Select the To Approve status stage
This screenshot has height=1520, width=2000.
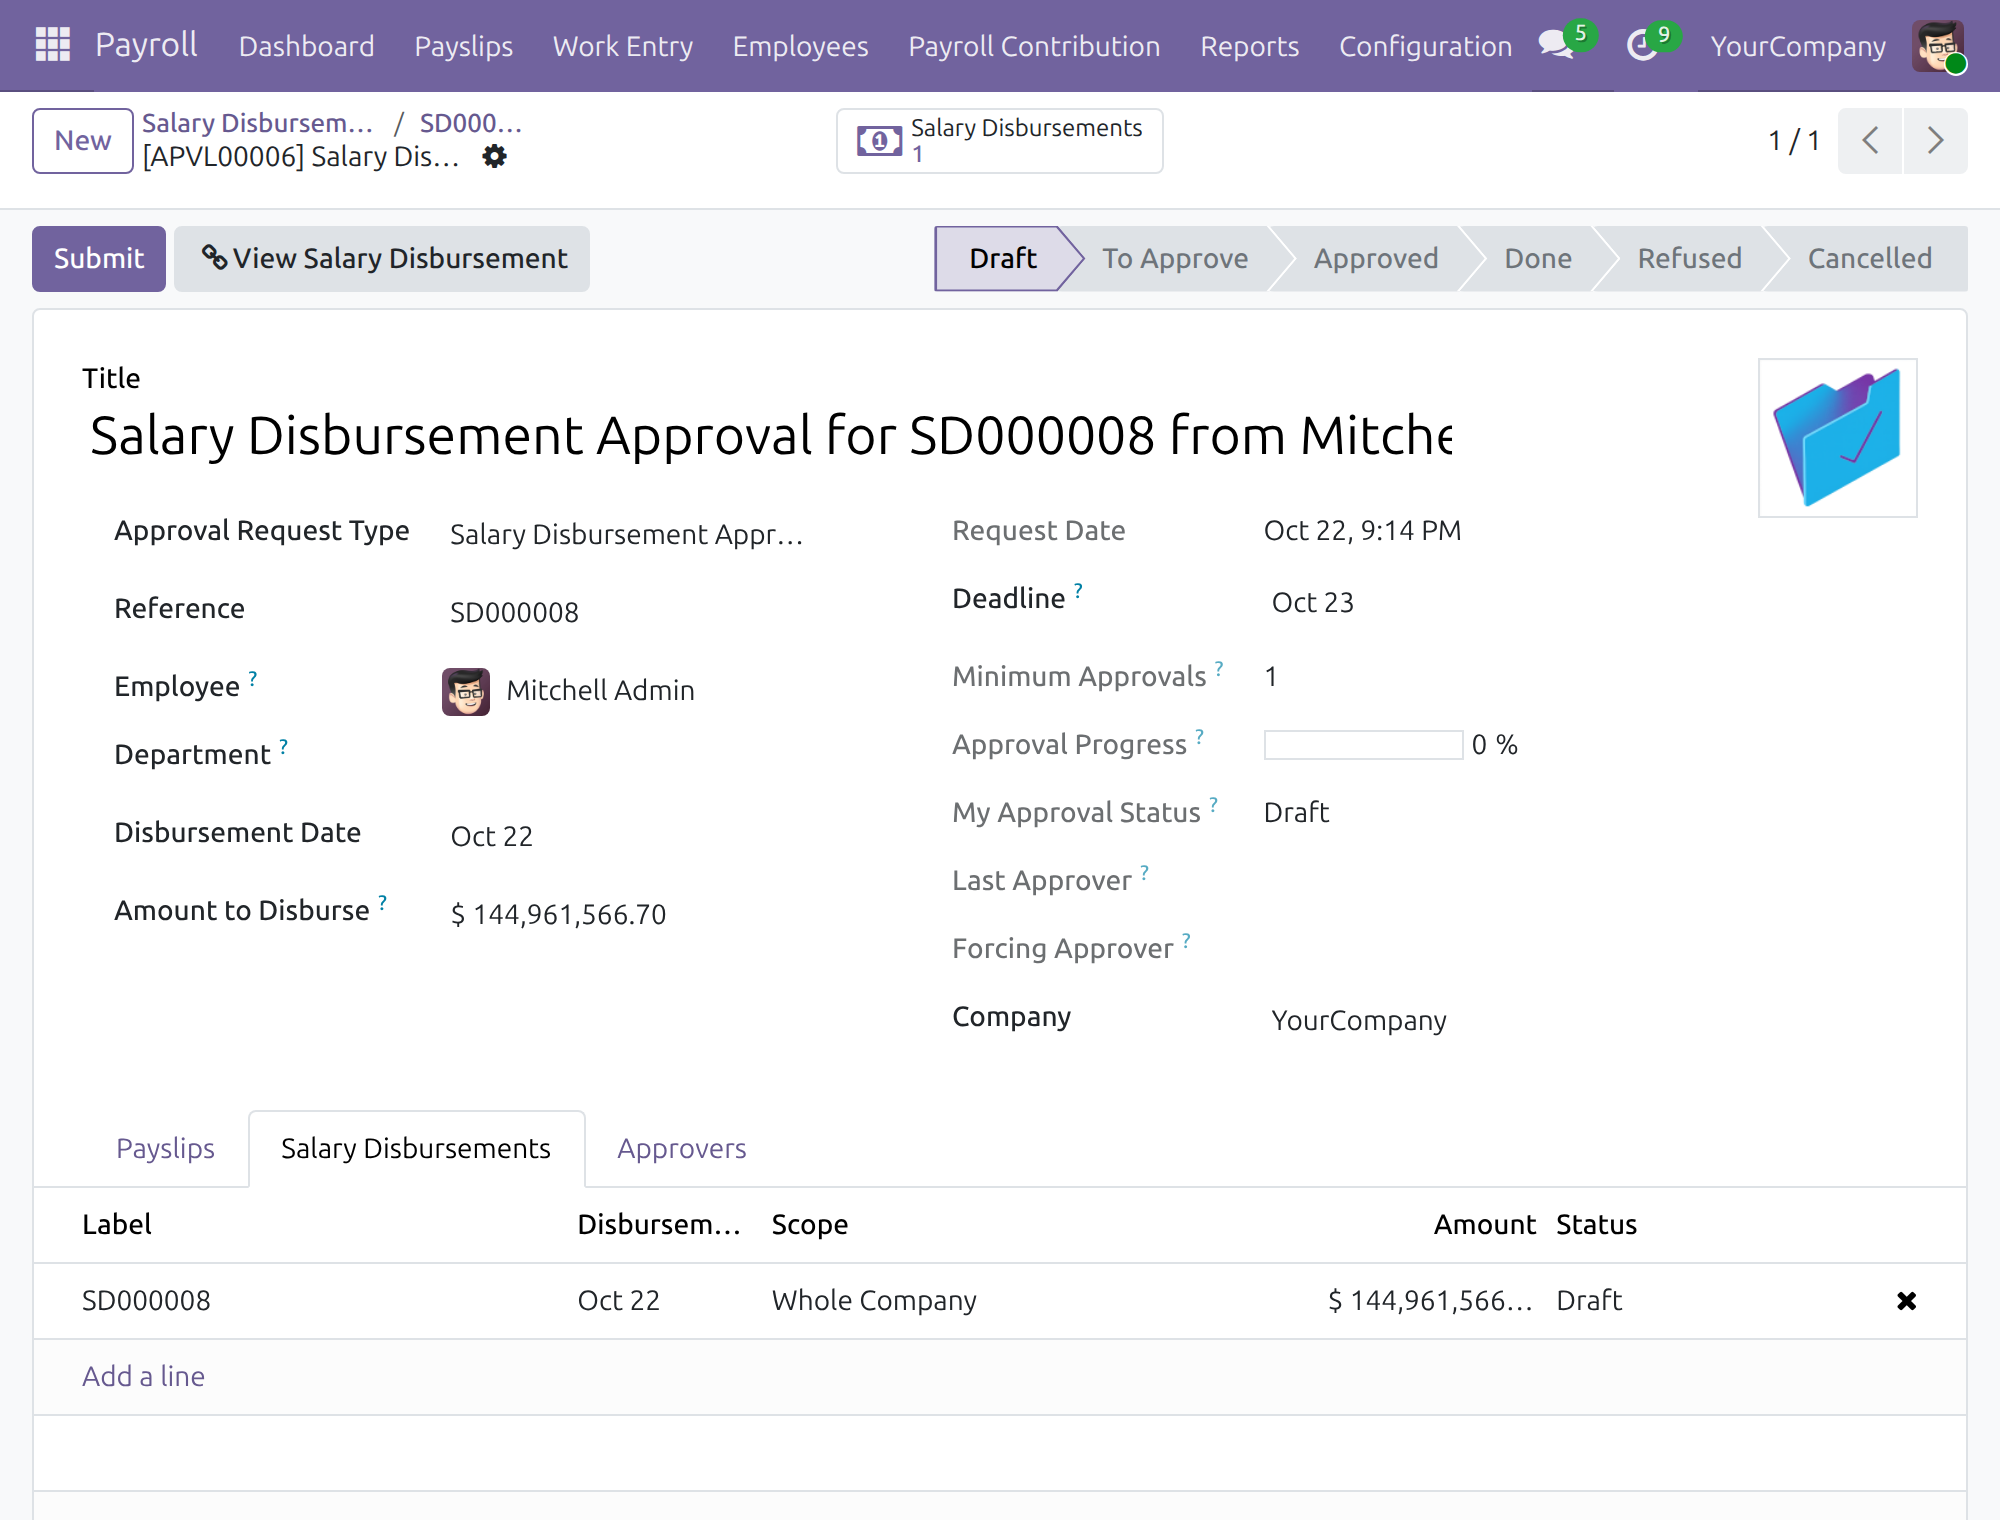pos(1175,259)
